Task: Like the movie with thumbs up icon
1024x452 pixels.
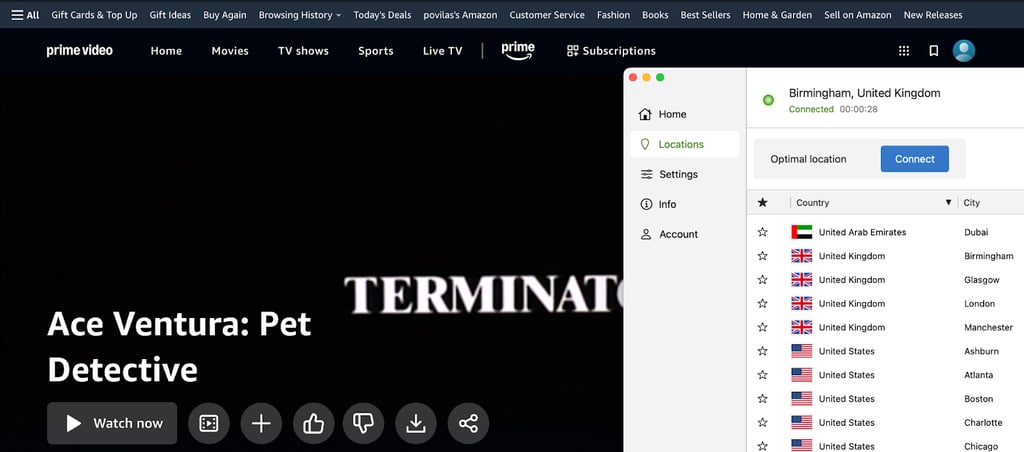Action: pyautogui.click(x=313, y=423)
